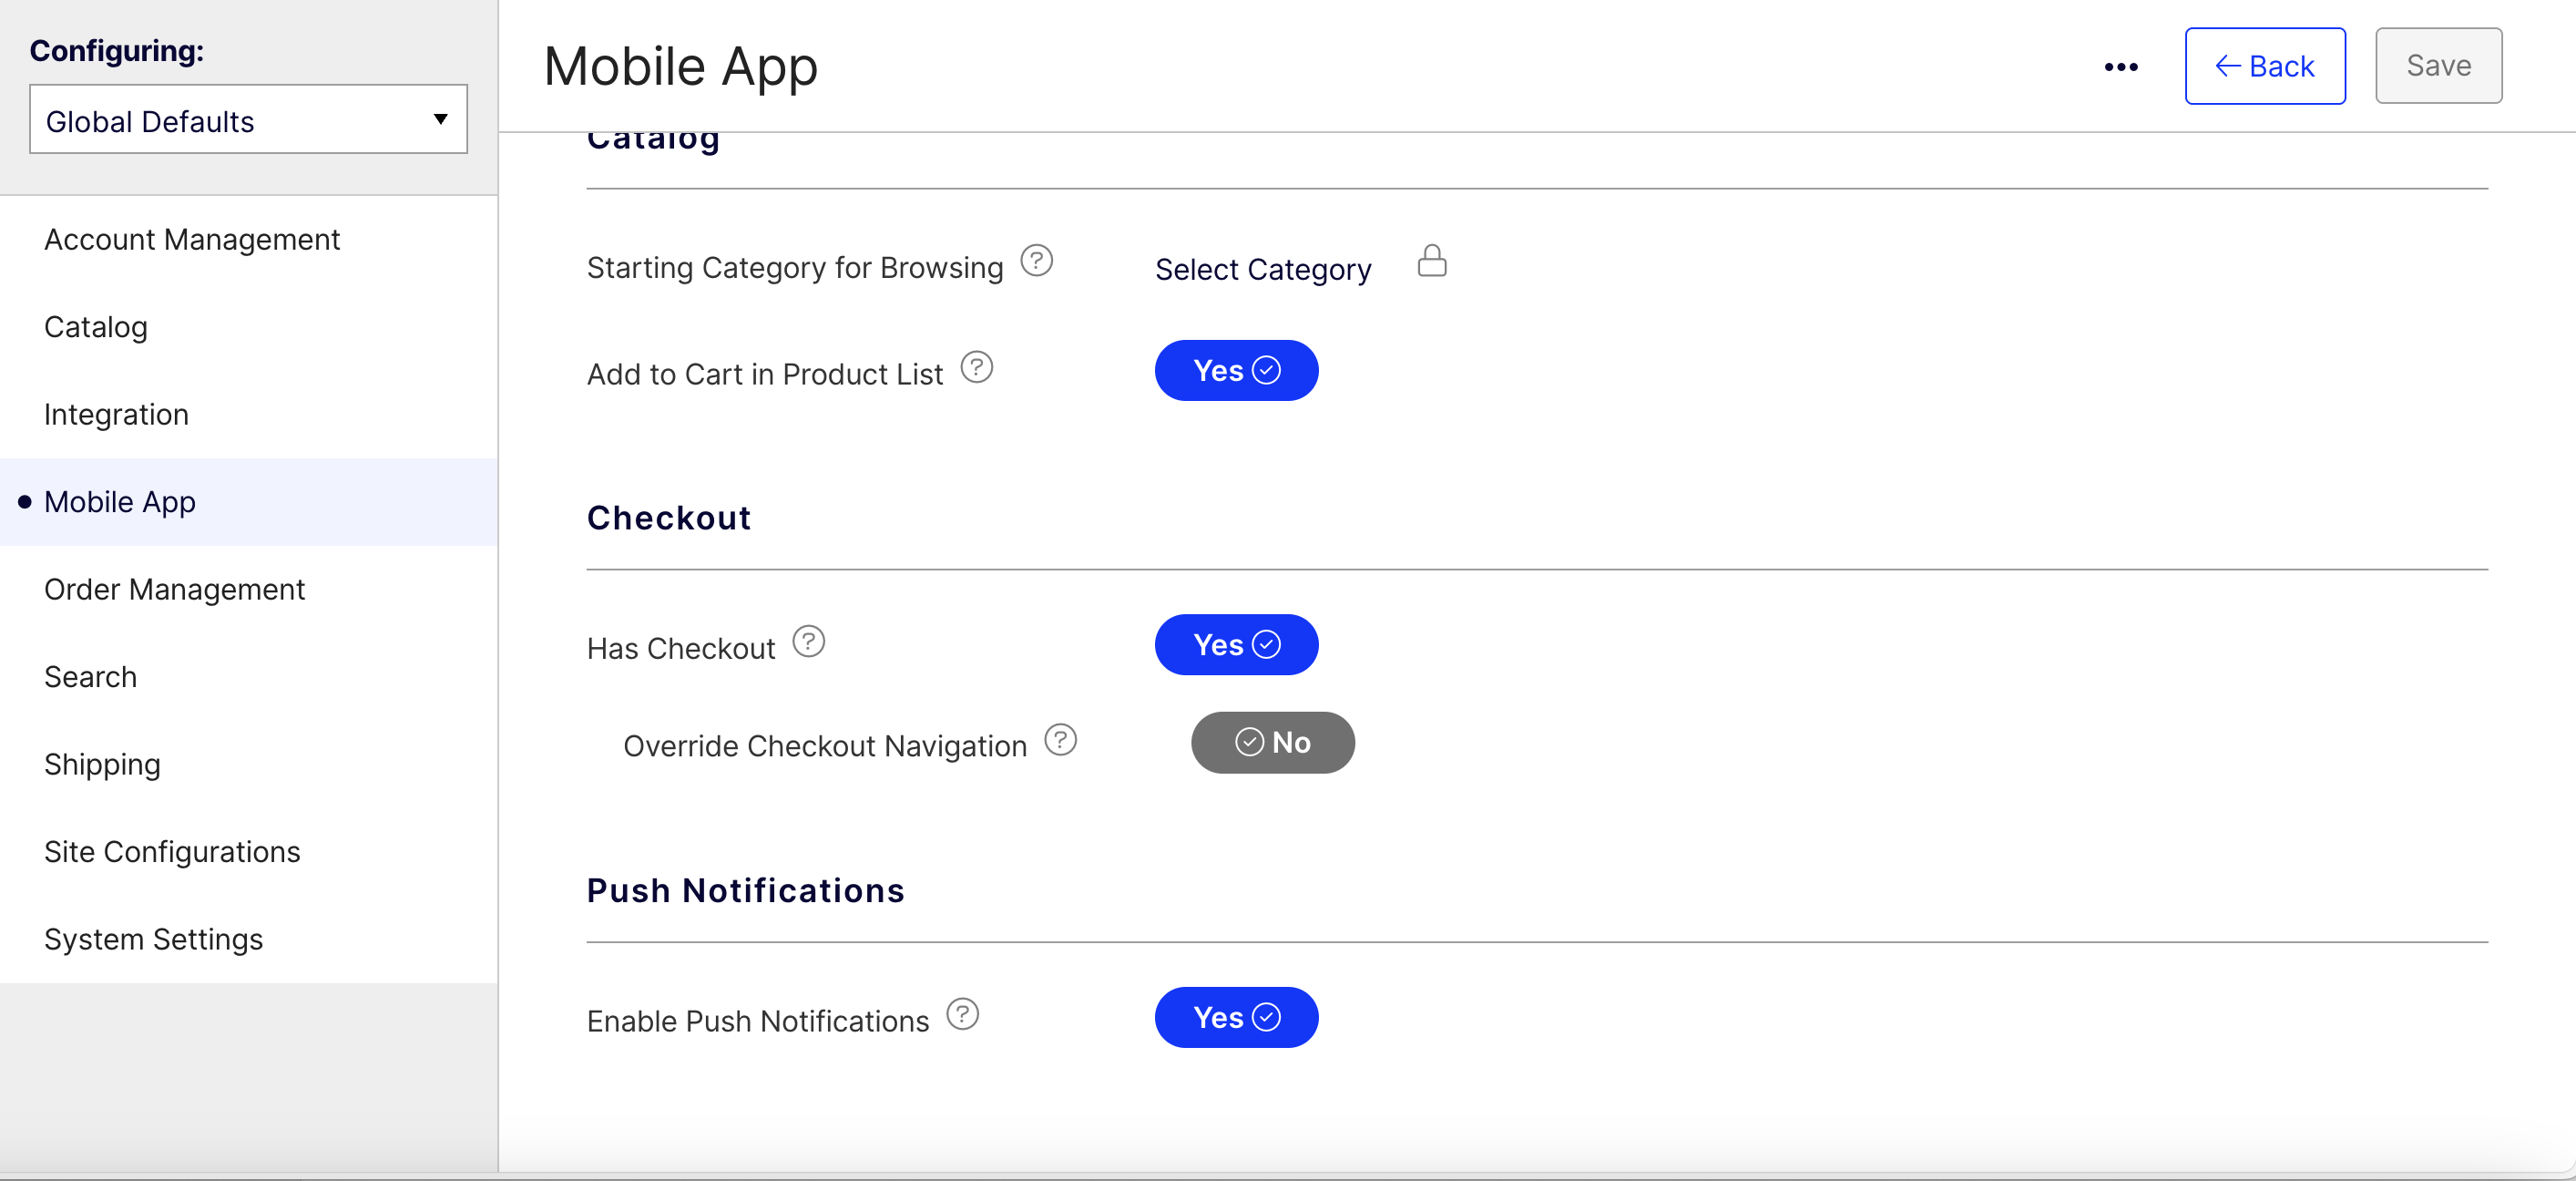The image size is (2576, 1181).
Task: Show help for Enable Push Notifications
Action: [962, 1015]
